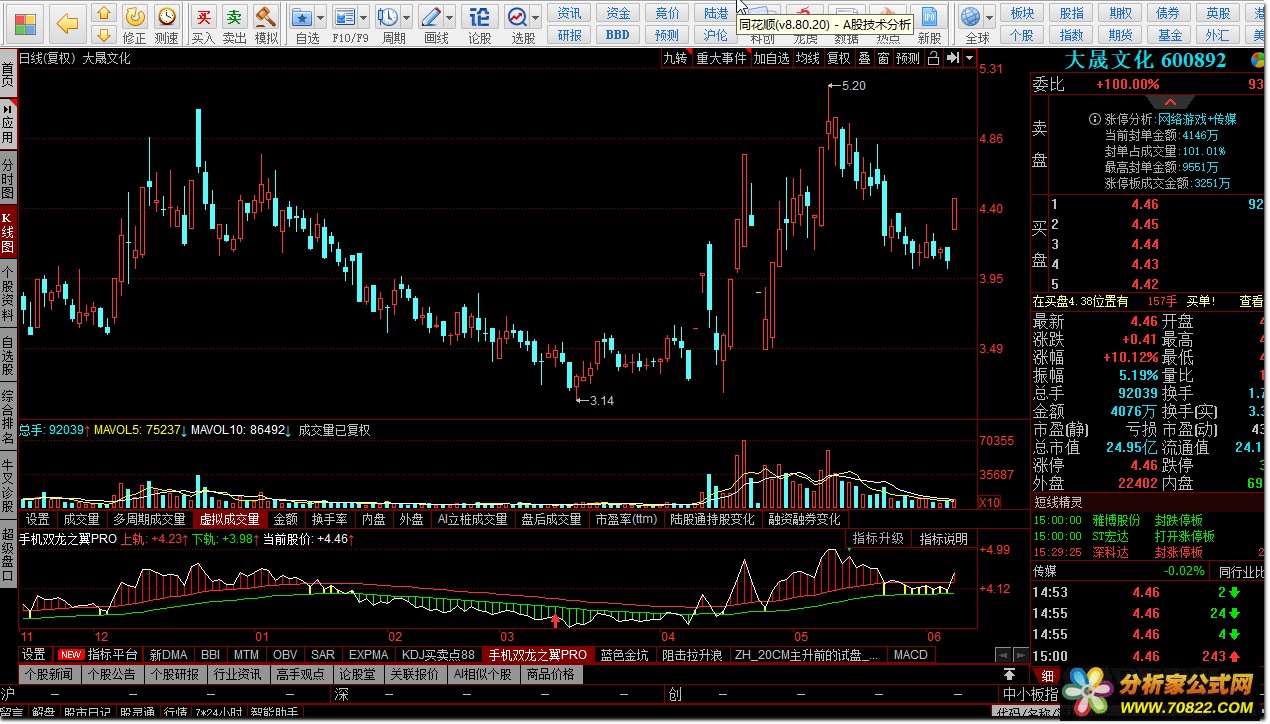Screen dimensions: 1270x724
Task: Click the 指标说明 button
Action: pyautogui.click(x=944, y=539)
